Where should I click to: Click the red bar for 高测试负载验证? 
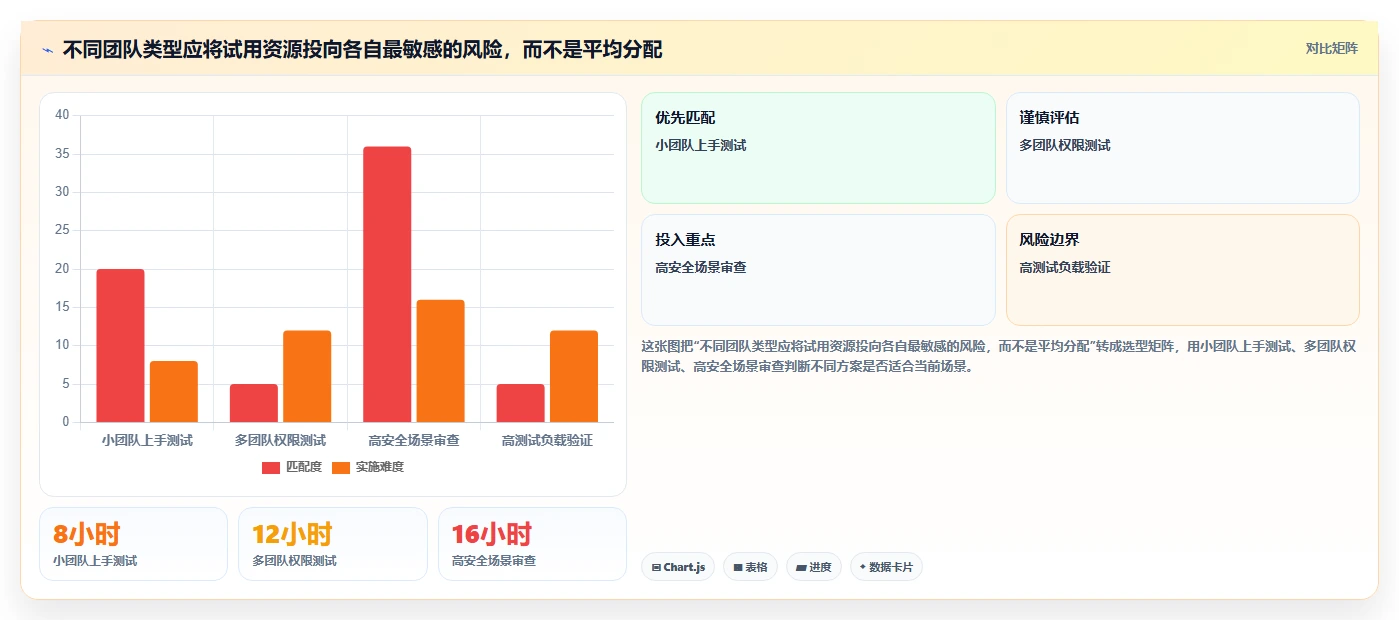521,403
